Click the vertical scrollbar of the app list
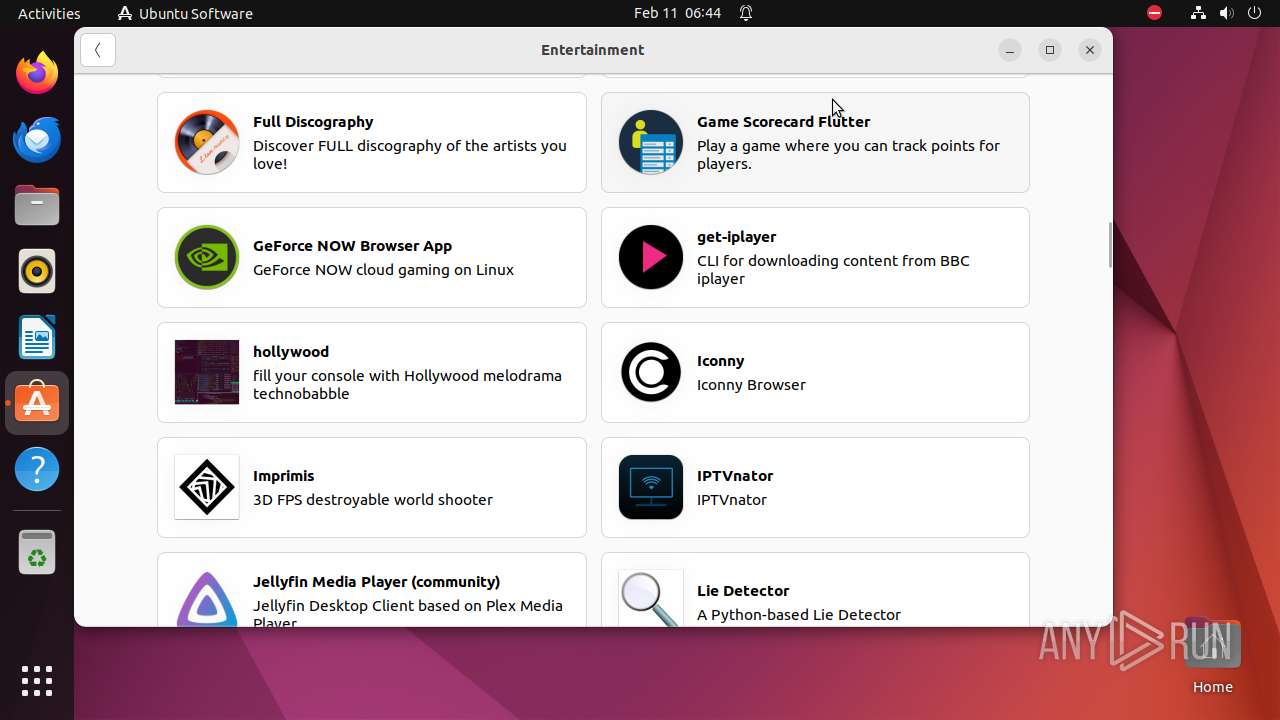Screen dimensions: 1280x720 (1109, 245)
